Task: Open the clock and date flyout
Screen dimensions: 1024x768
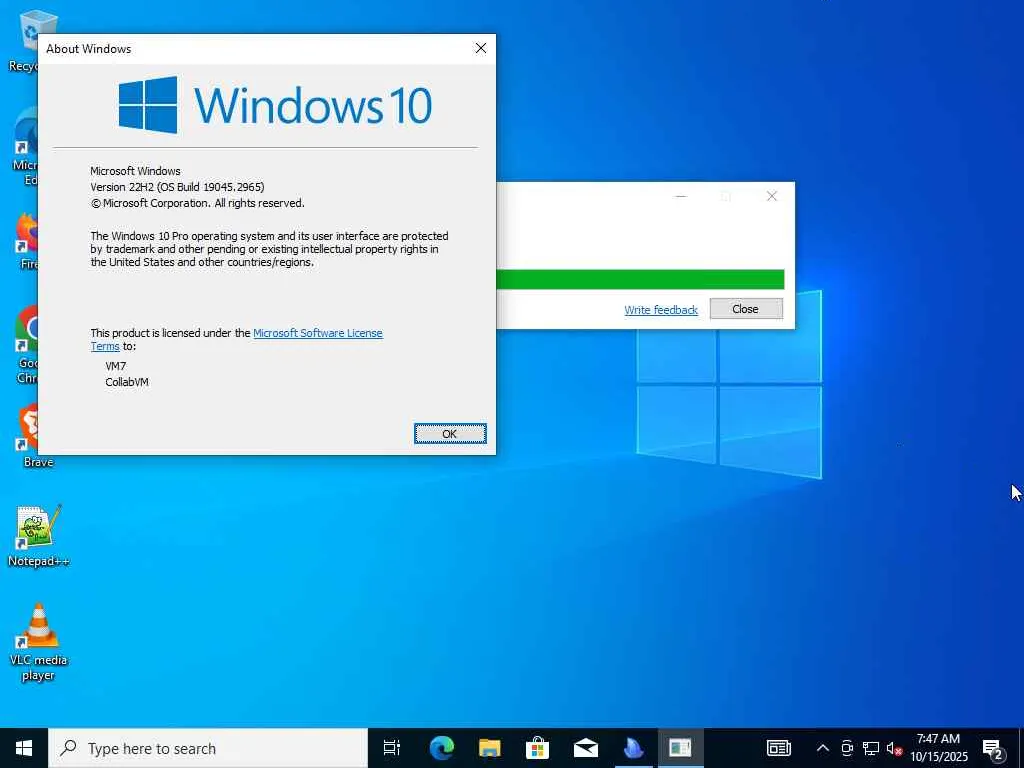Action: click(x=939, y=748)
